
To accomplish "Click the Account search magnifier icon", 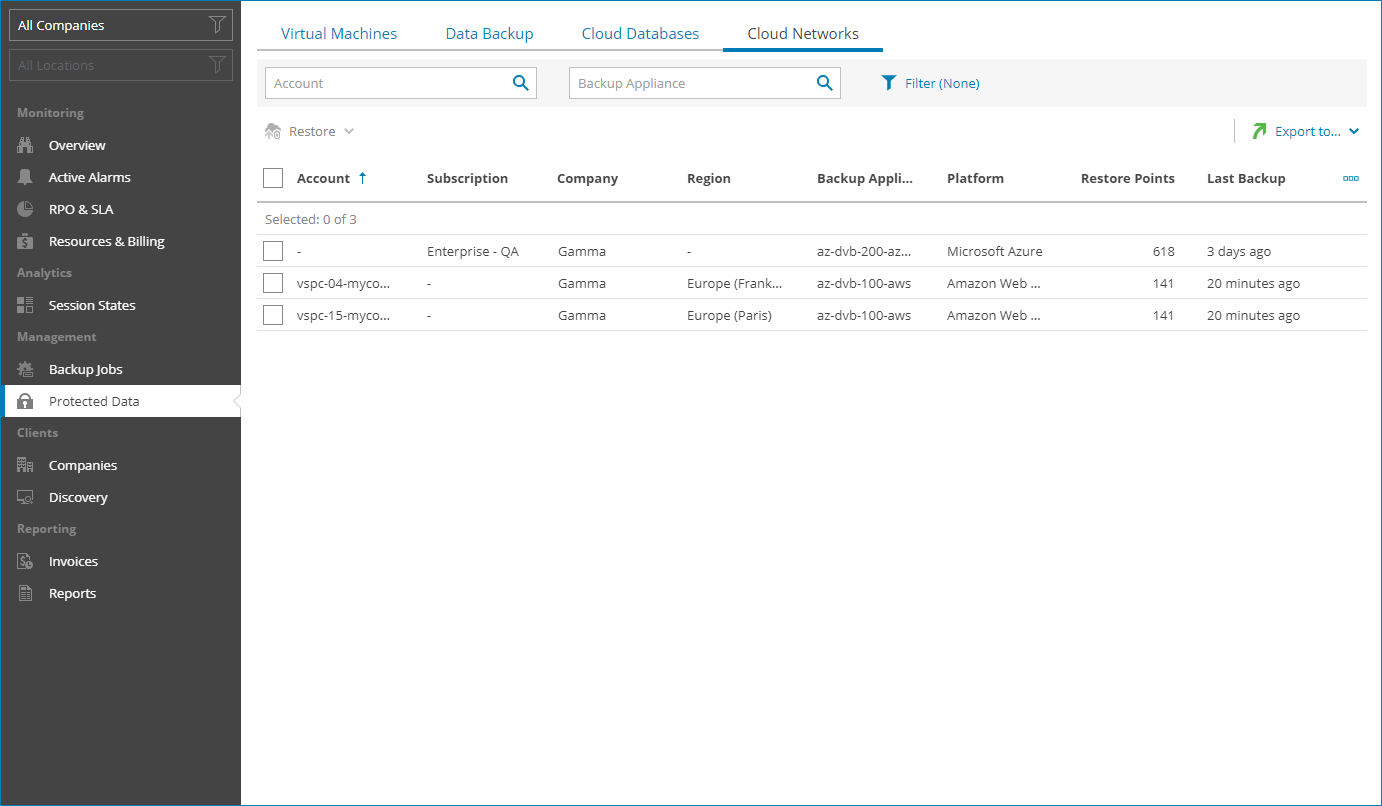I will 520,82.
